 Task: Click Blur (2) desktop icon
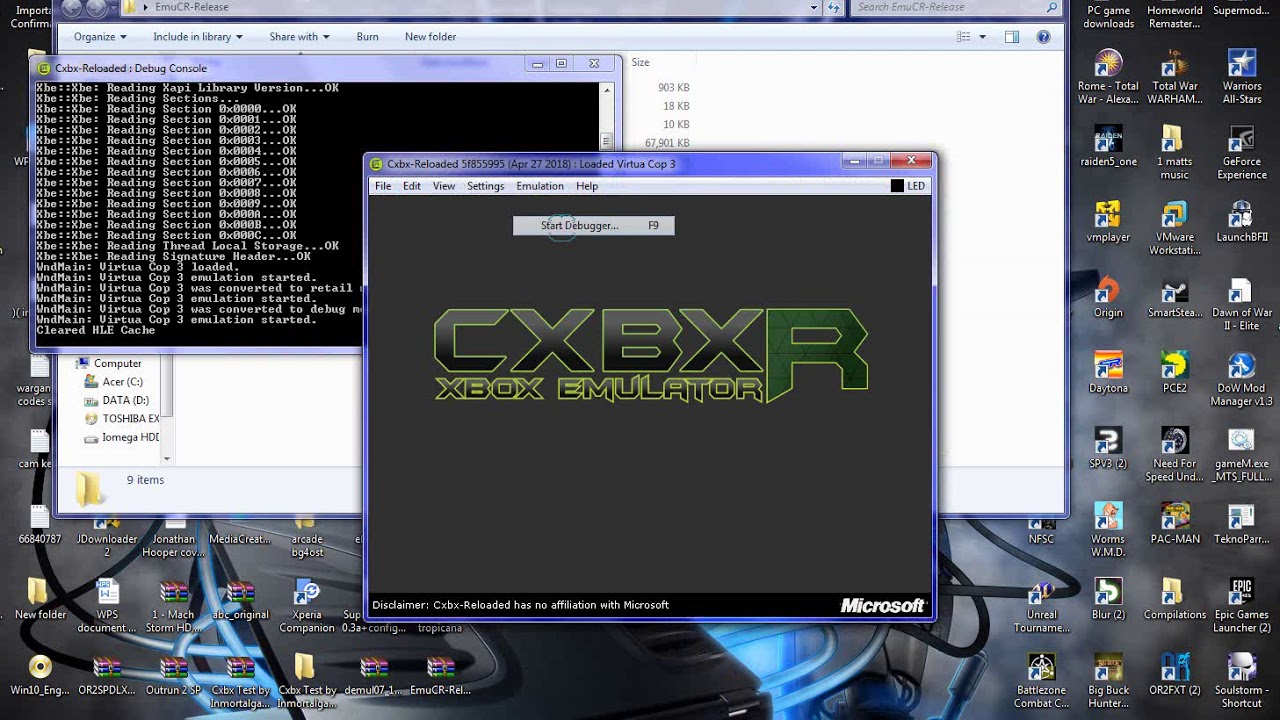pyautogui.click(x=1107, y=599)
